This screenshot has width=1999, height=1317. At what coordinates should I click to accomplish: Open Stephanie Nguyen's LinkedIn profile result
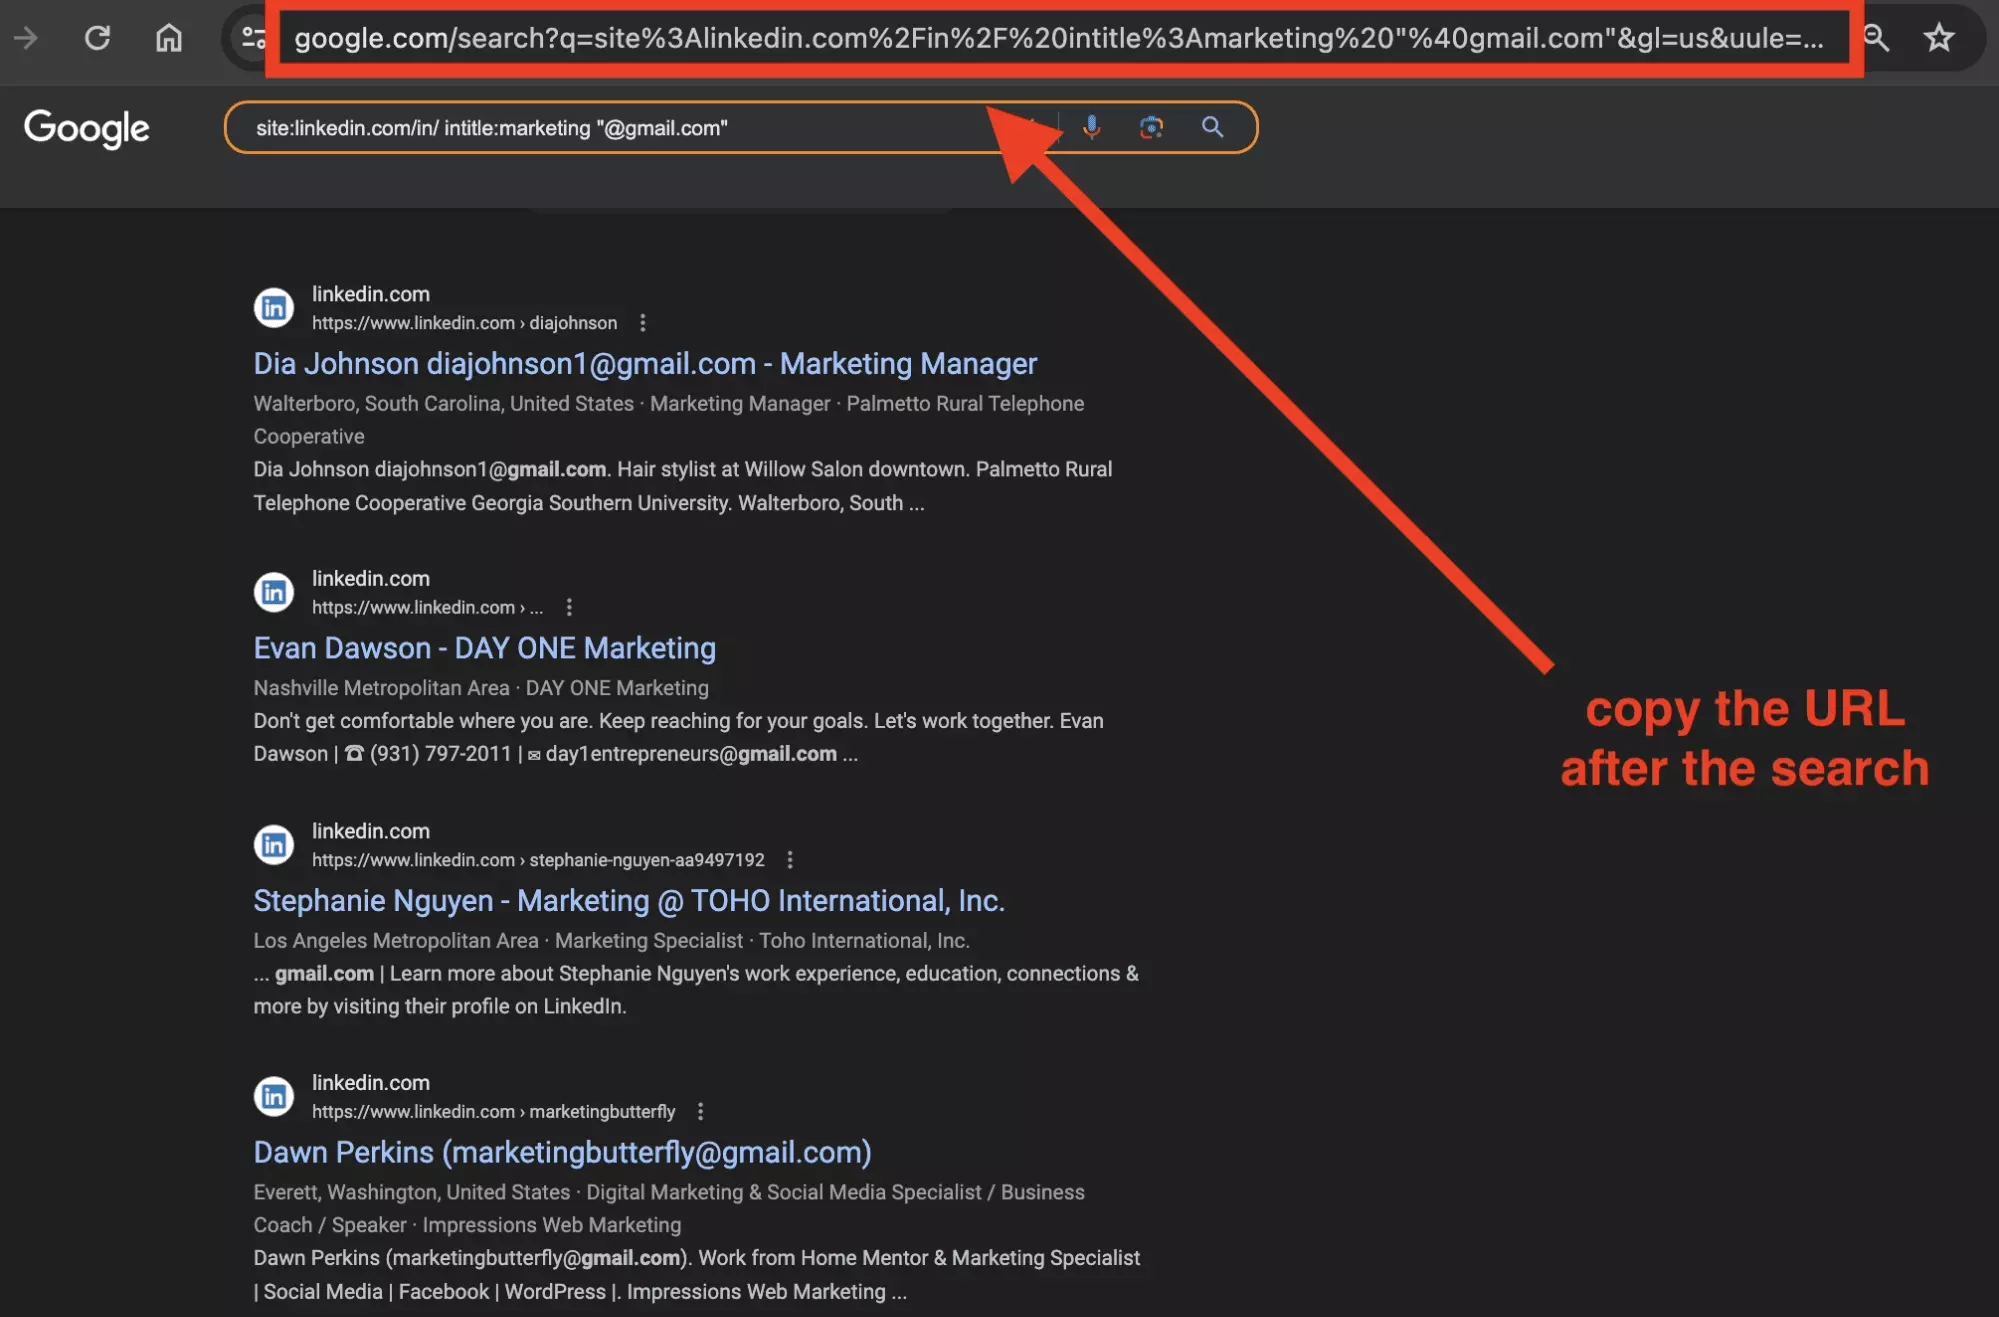628,900
